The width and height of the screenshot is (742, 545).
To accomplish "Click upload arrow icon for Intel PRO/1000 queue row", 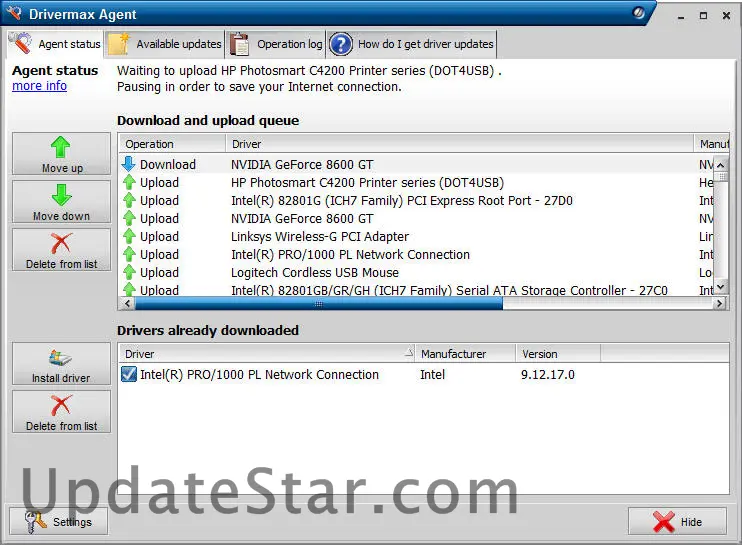I will [129, 254].
